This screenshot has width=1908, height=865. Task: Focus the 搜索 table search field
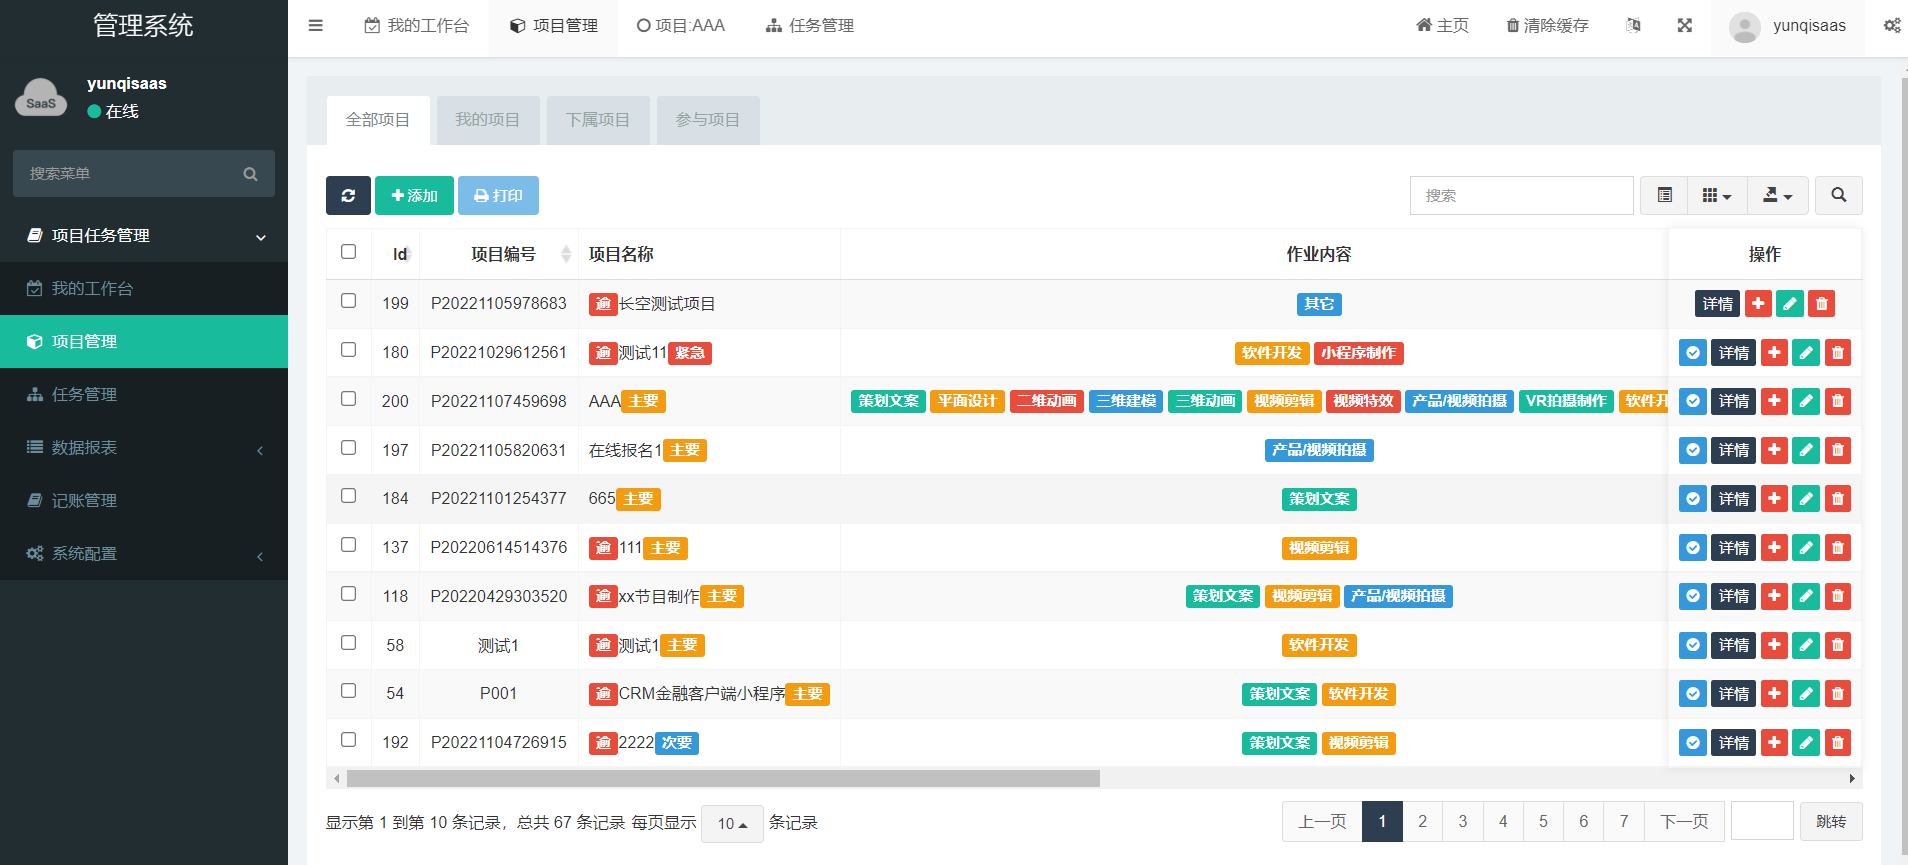pyautogui.click(x=1521, y=195)
